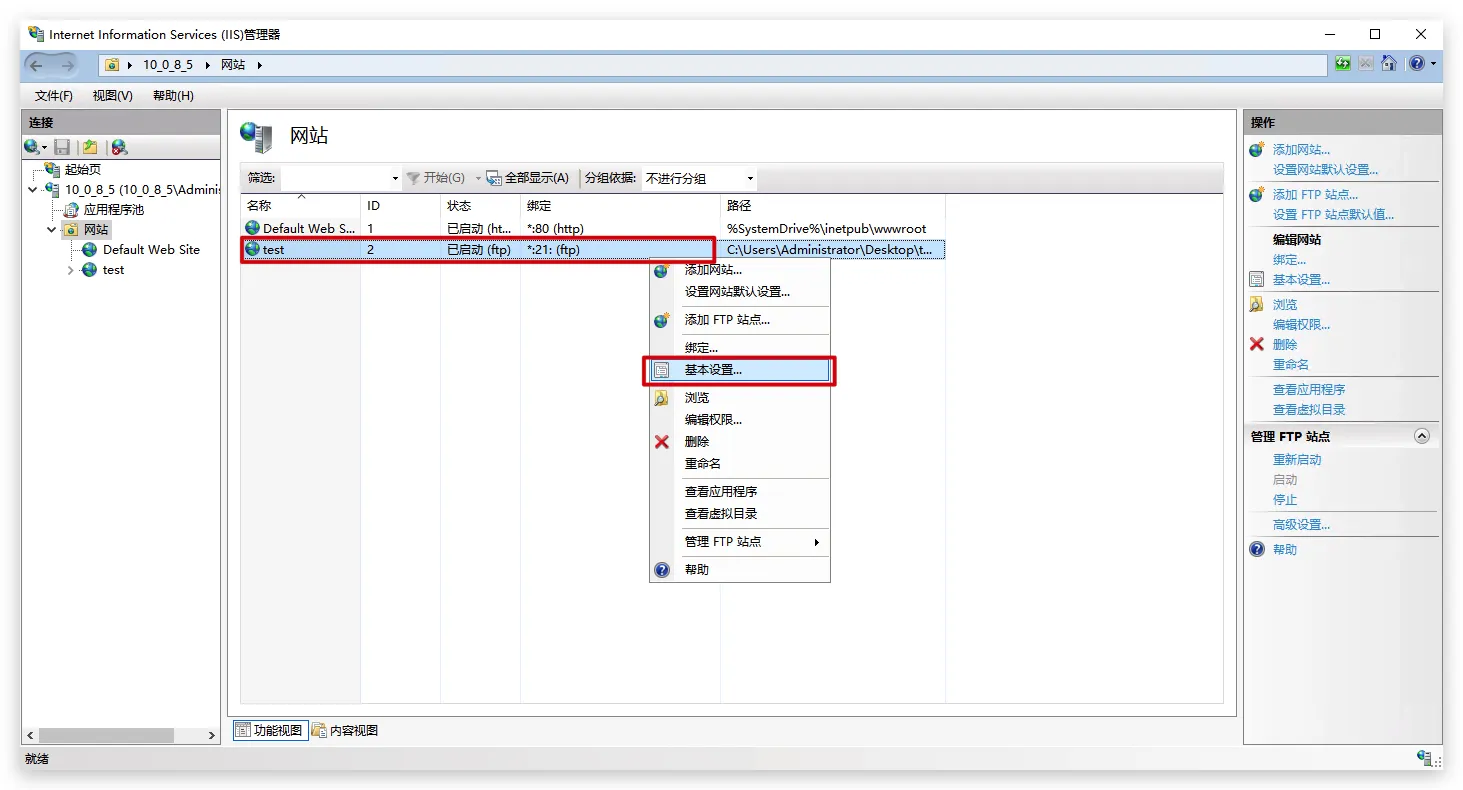Viewport: 1463px width, 790px height.
Task: Click the 基本设置... link in 操作 panel
Action: 1301,280
